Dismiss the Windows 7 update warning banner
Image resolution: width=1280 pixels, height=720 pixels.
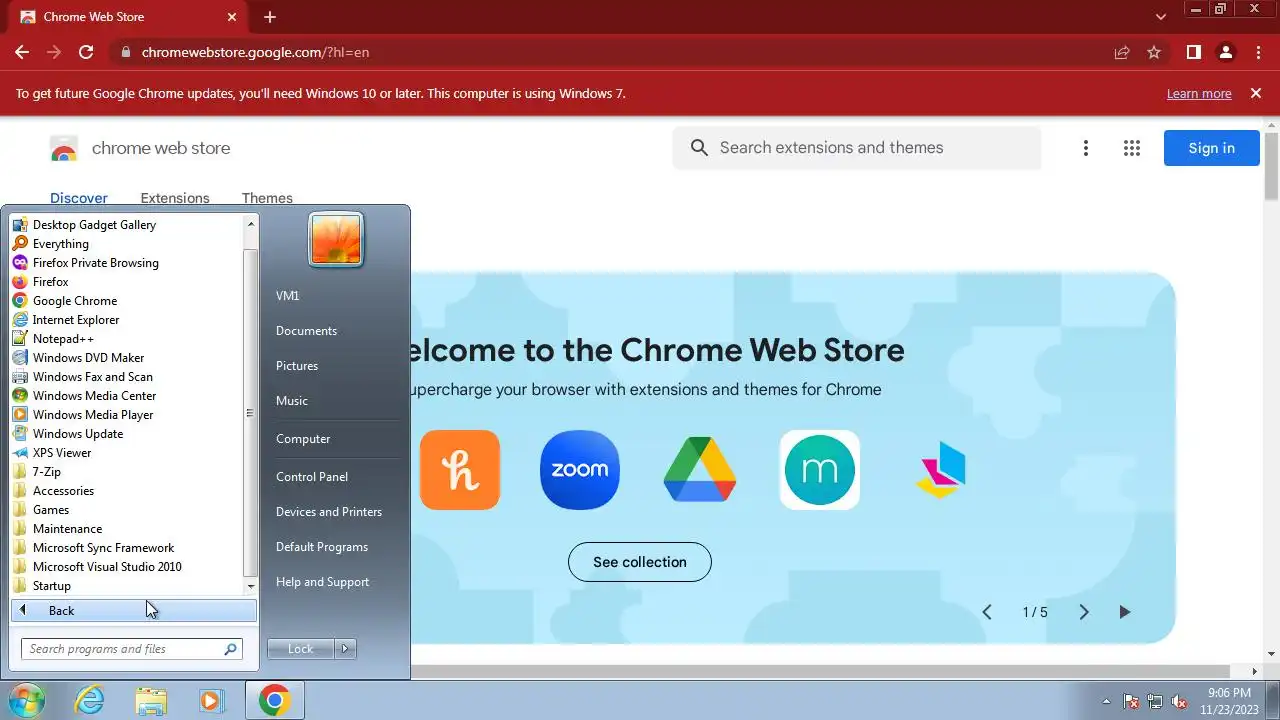tap(1256, 93)
